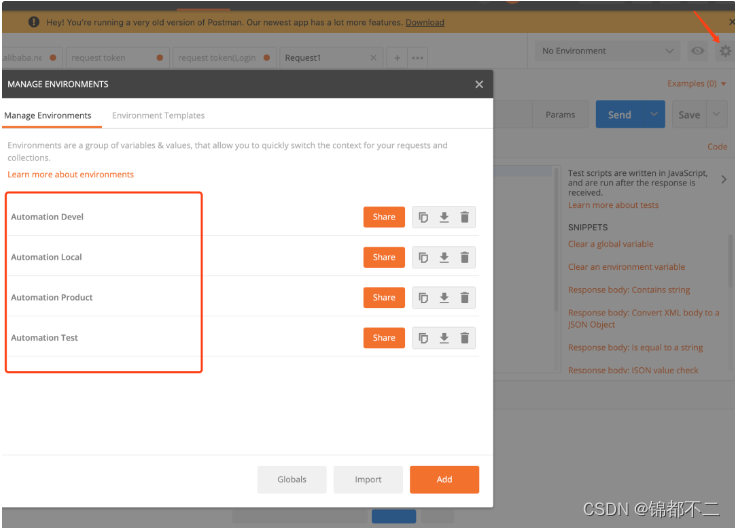Open the Code link
This screenshot has height=528, width=735.
pos(717,147)
